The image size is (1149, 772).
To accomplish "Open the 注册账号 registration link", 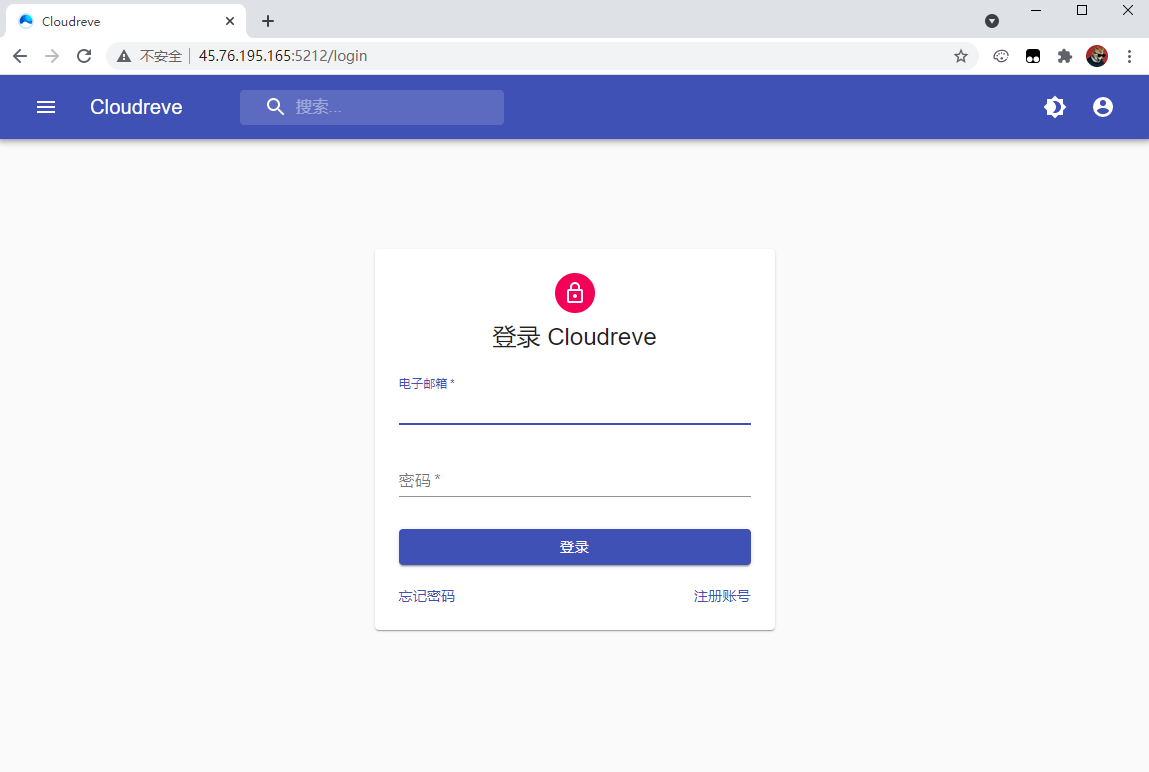I will (x=722, y=595).
